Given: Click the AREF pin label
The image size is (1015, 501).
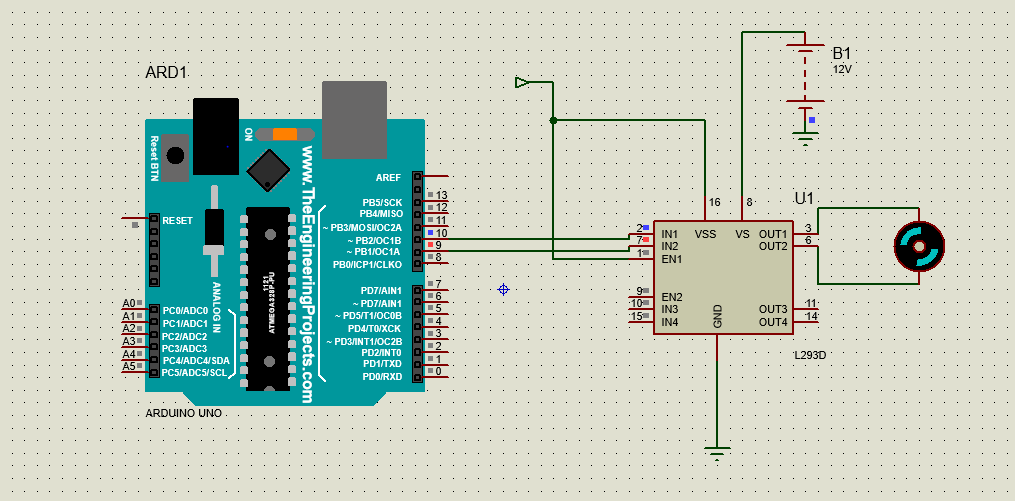Looking at the screenshot, I should pos(388,177).
